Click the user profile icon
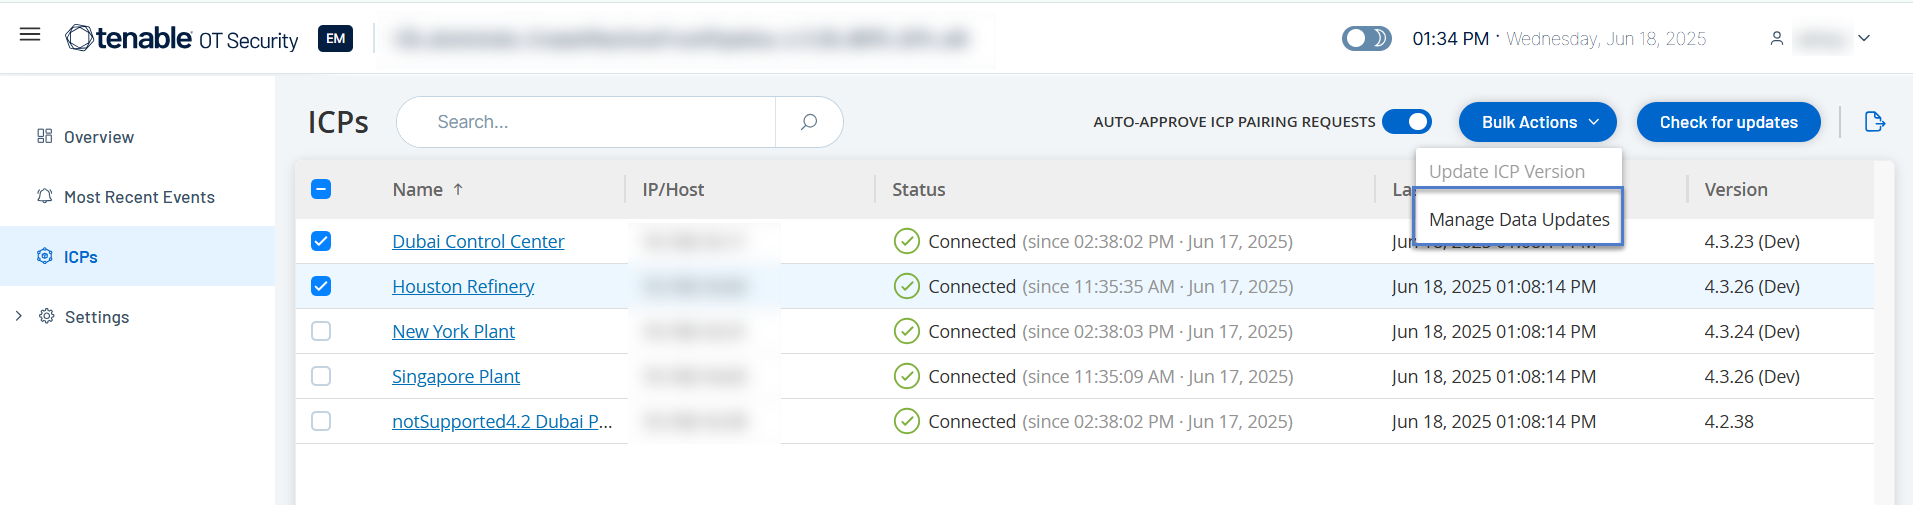Viewport: 1913px width, 505px height. (x=1776, y=39)
